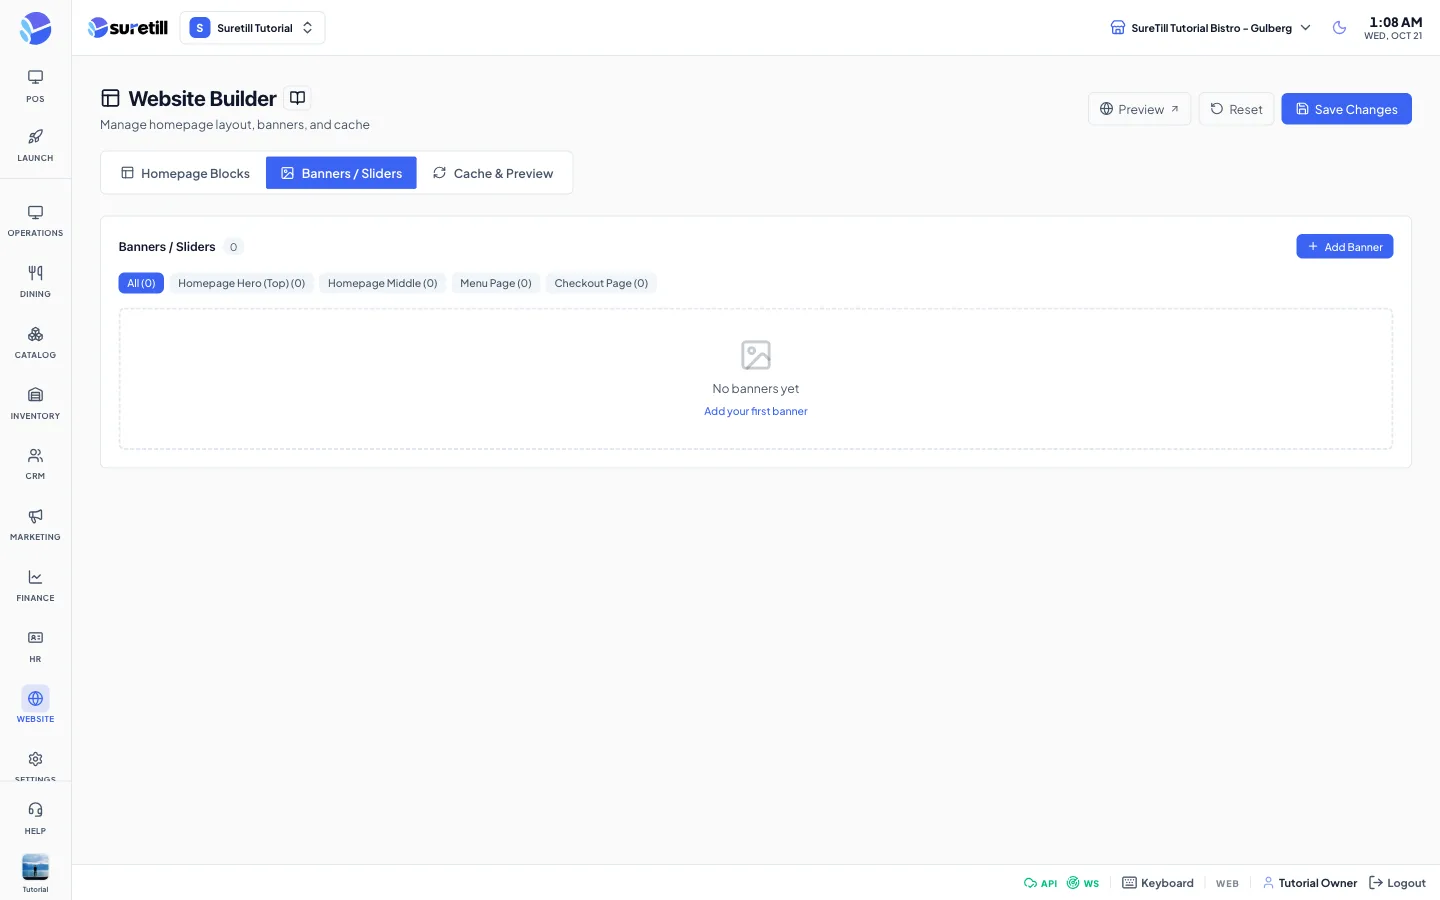
Task: Click the Website Builder docs book icon
Action: coord(297,98)
